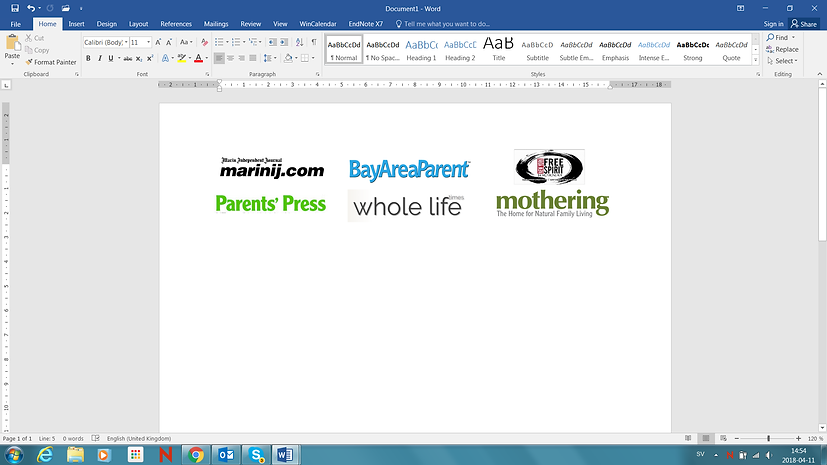Click the Copy icon
The height and width of the screenshot is (465, 827).
tap(28, 50)
